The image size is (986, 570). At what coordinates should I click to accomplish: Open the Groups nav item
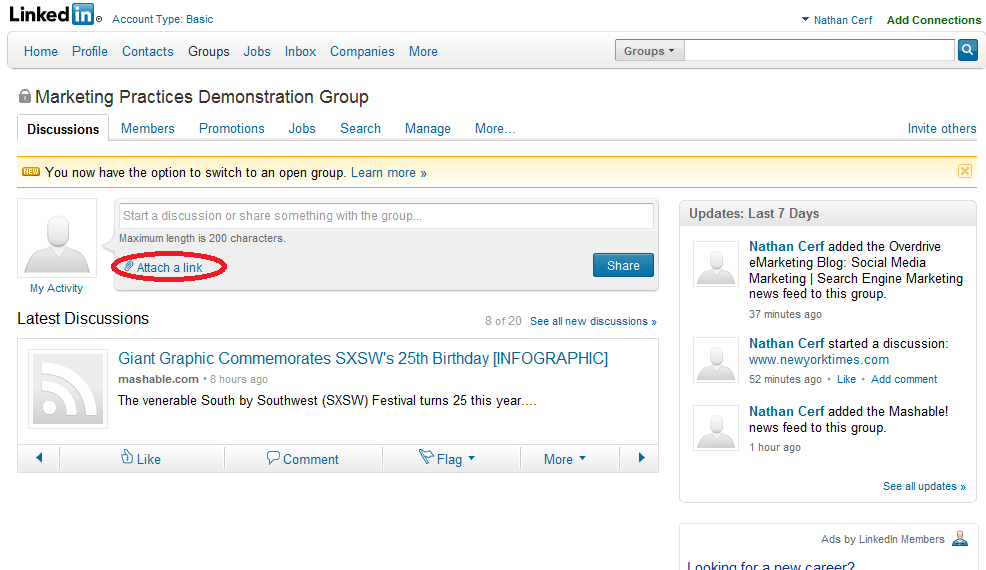[x=209, y=52]
